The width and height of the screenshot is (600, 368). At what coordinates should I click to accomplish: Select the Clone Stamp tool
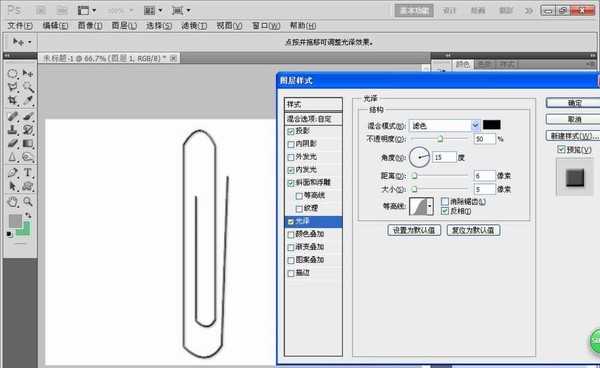[x=13, y=130]
